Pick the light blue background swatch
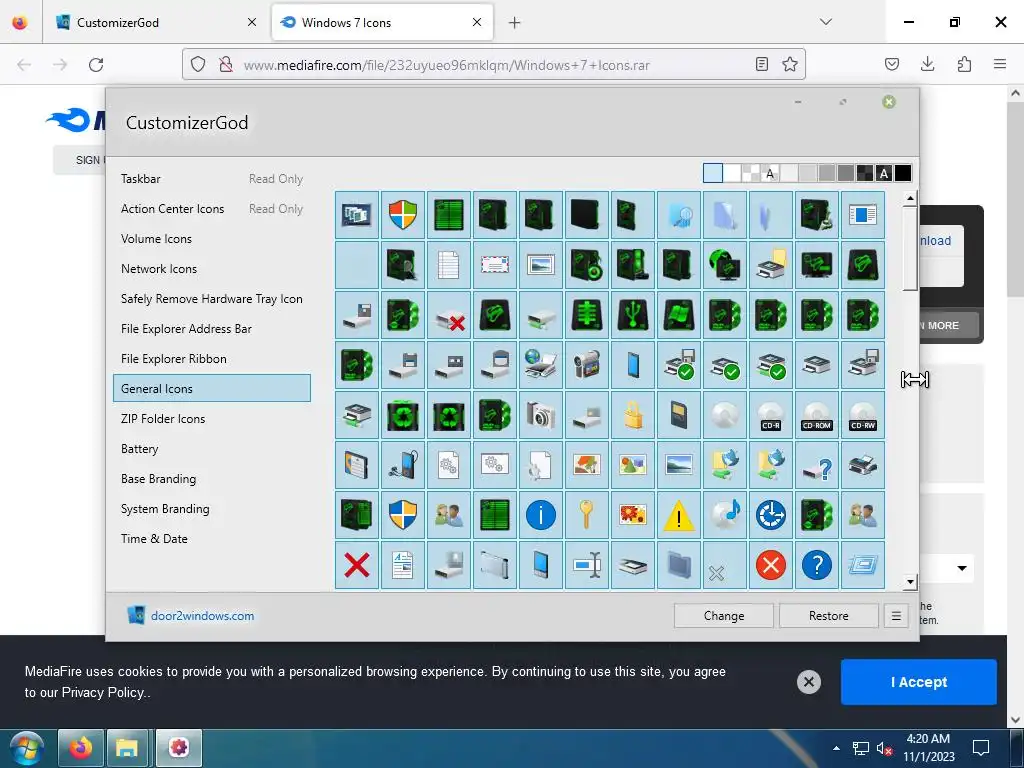 (712, 173)
